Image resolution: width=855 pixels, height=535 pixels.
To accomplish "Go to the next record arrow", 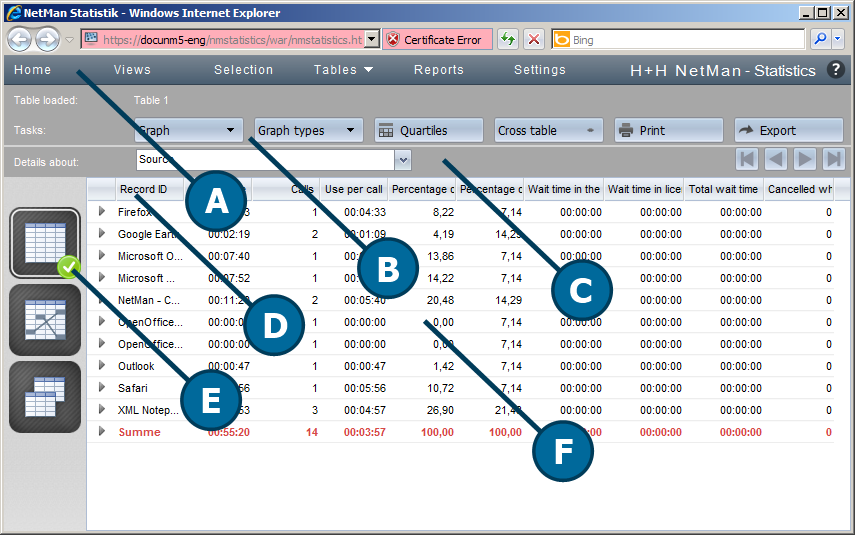I will point(805,159).
